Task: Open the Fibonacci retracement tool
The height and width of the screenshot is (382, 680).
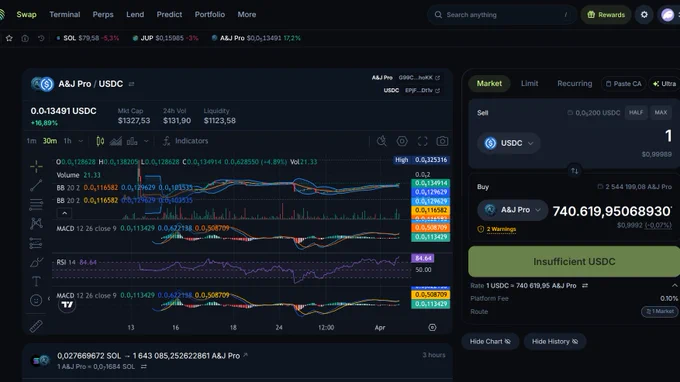Action: point(36,204)
